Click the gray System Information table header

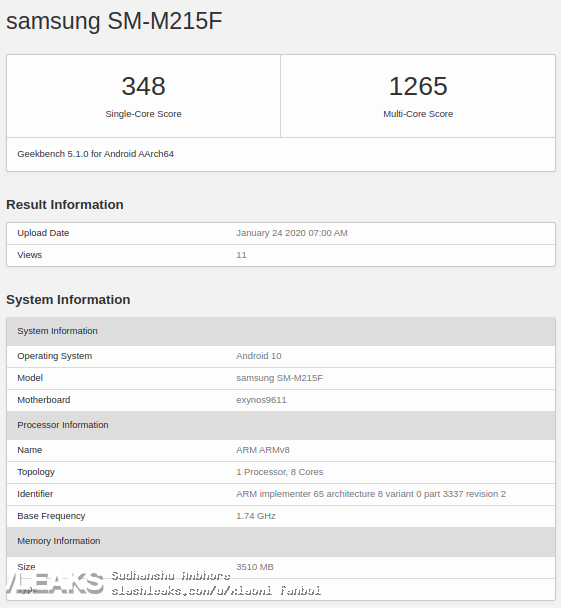tap(281, 331)
